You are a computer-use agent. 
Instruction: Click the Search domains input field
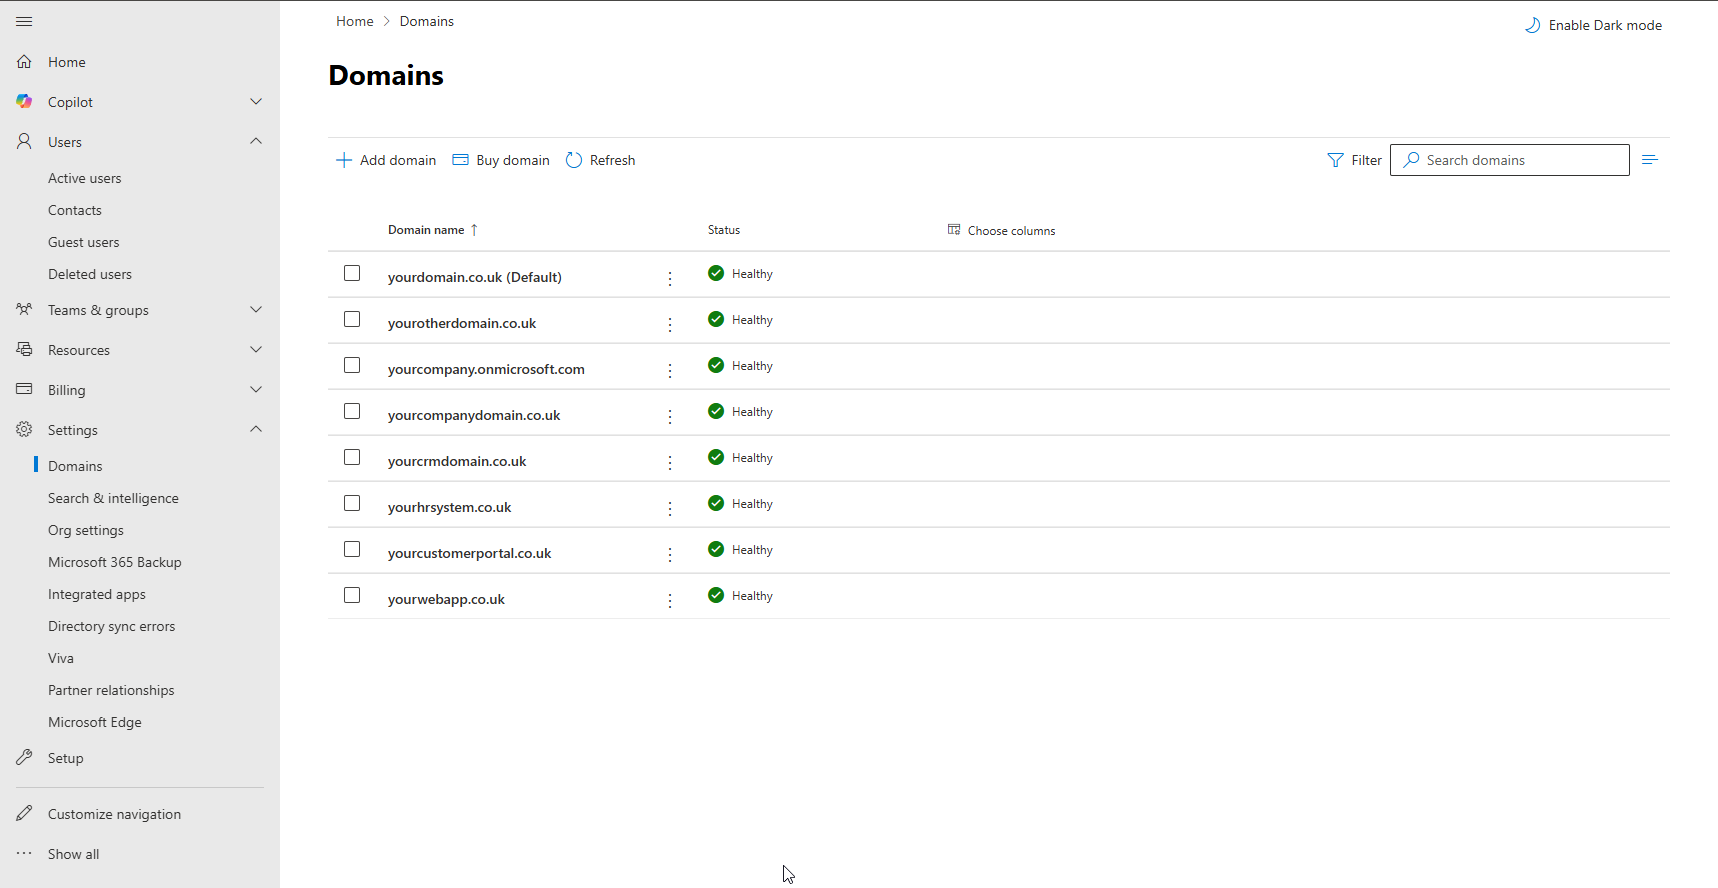1510,160
